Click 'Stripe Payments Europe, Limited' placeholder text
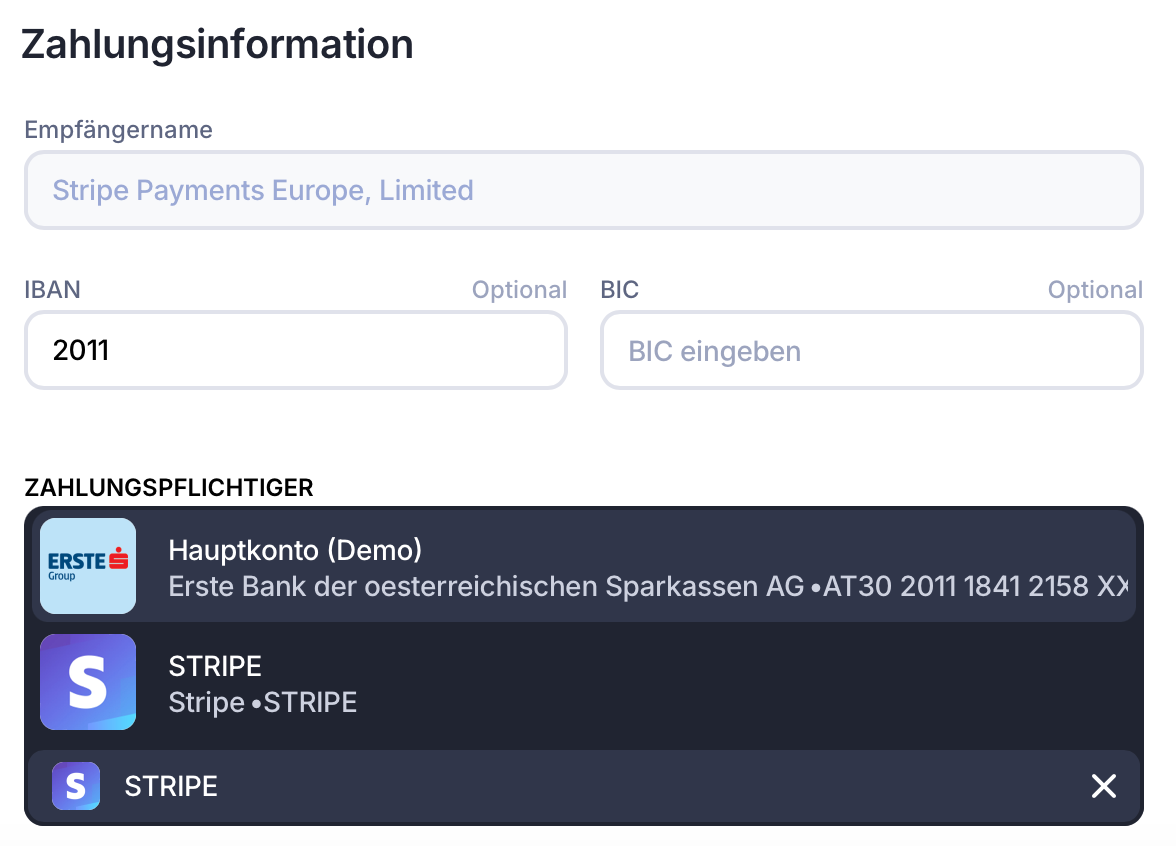The height and width of the screenshot is (846, 1176). pyautogui.click(x=263, y=190)
